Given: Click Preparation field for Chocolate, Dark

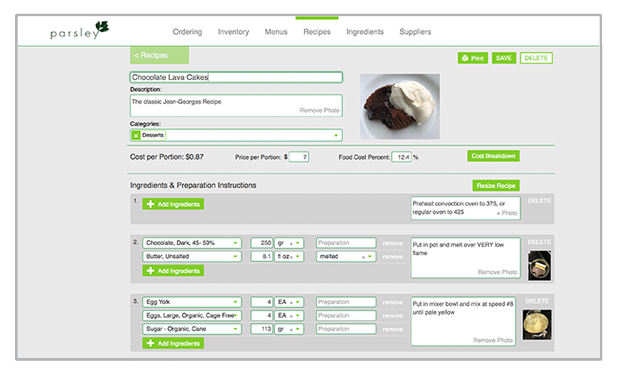Looking at the screenshot, I should tap(346, 243).
